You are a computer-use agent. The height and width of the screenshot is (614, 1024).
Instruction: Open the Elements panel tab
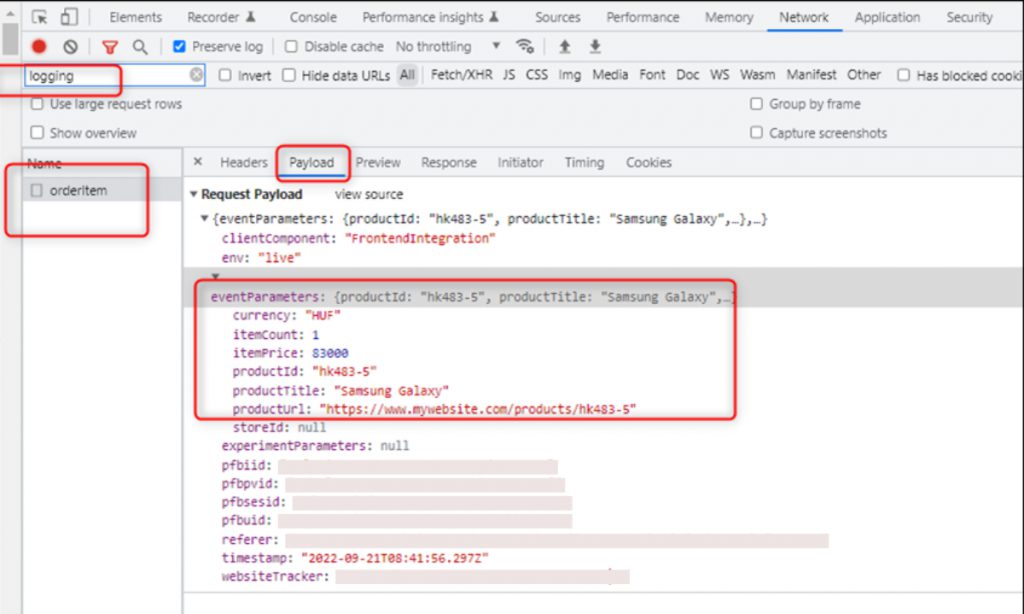135,17
